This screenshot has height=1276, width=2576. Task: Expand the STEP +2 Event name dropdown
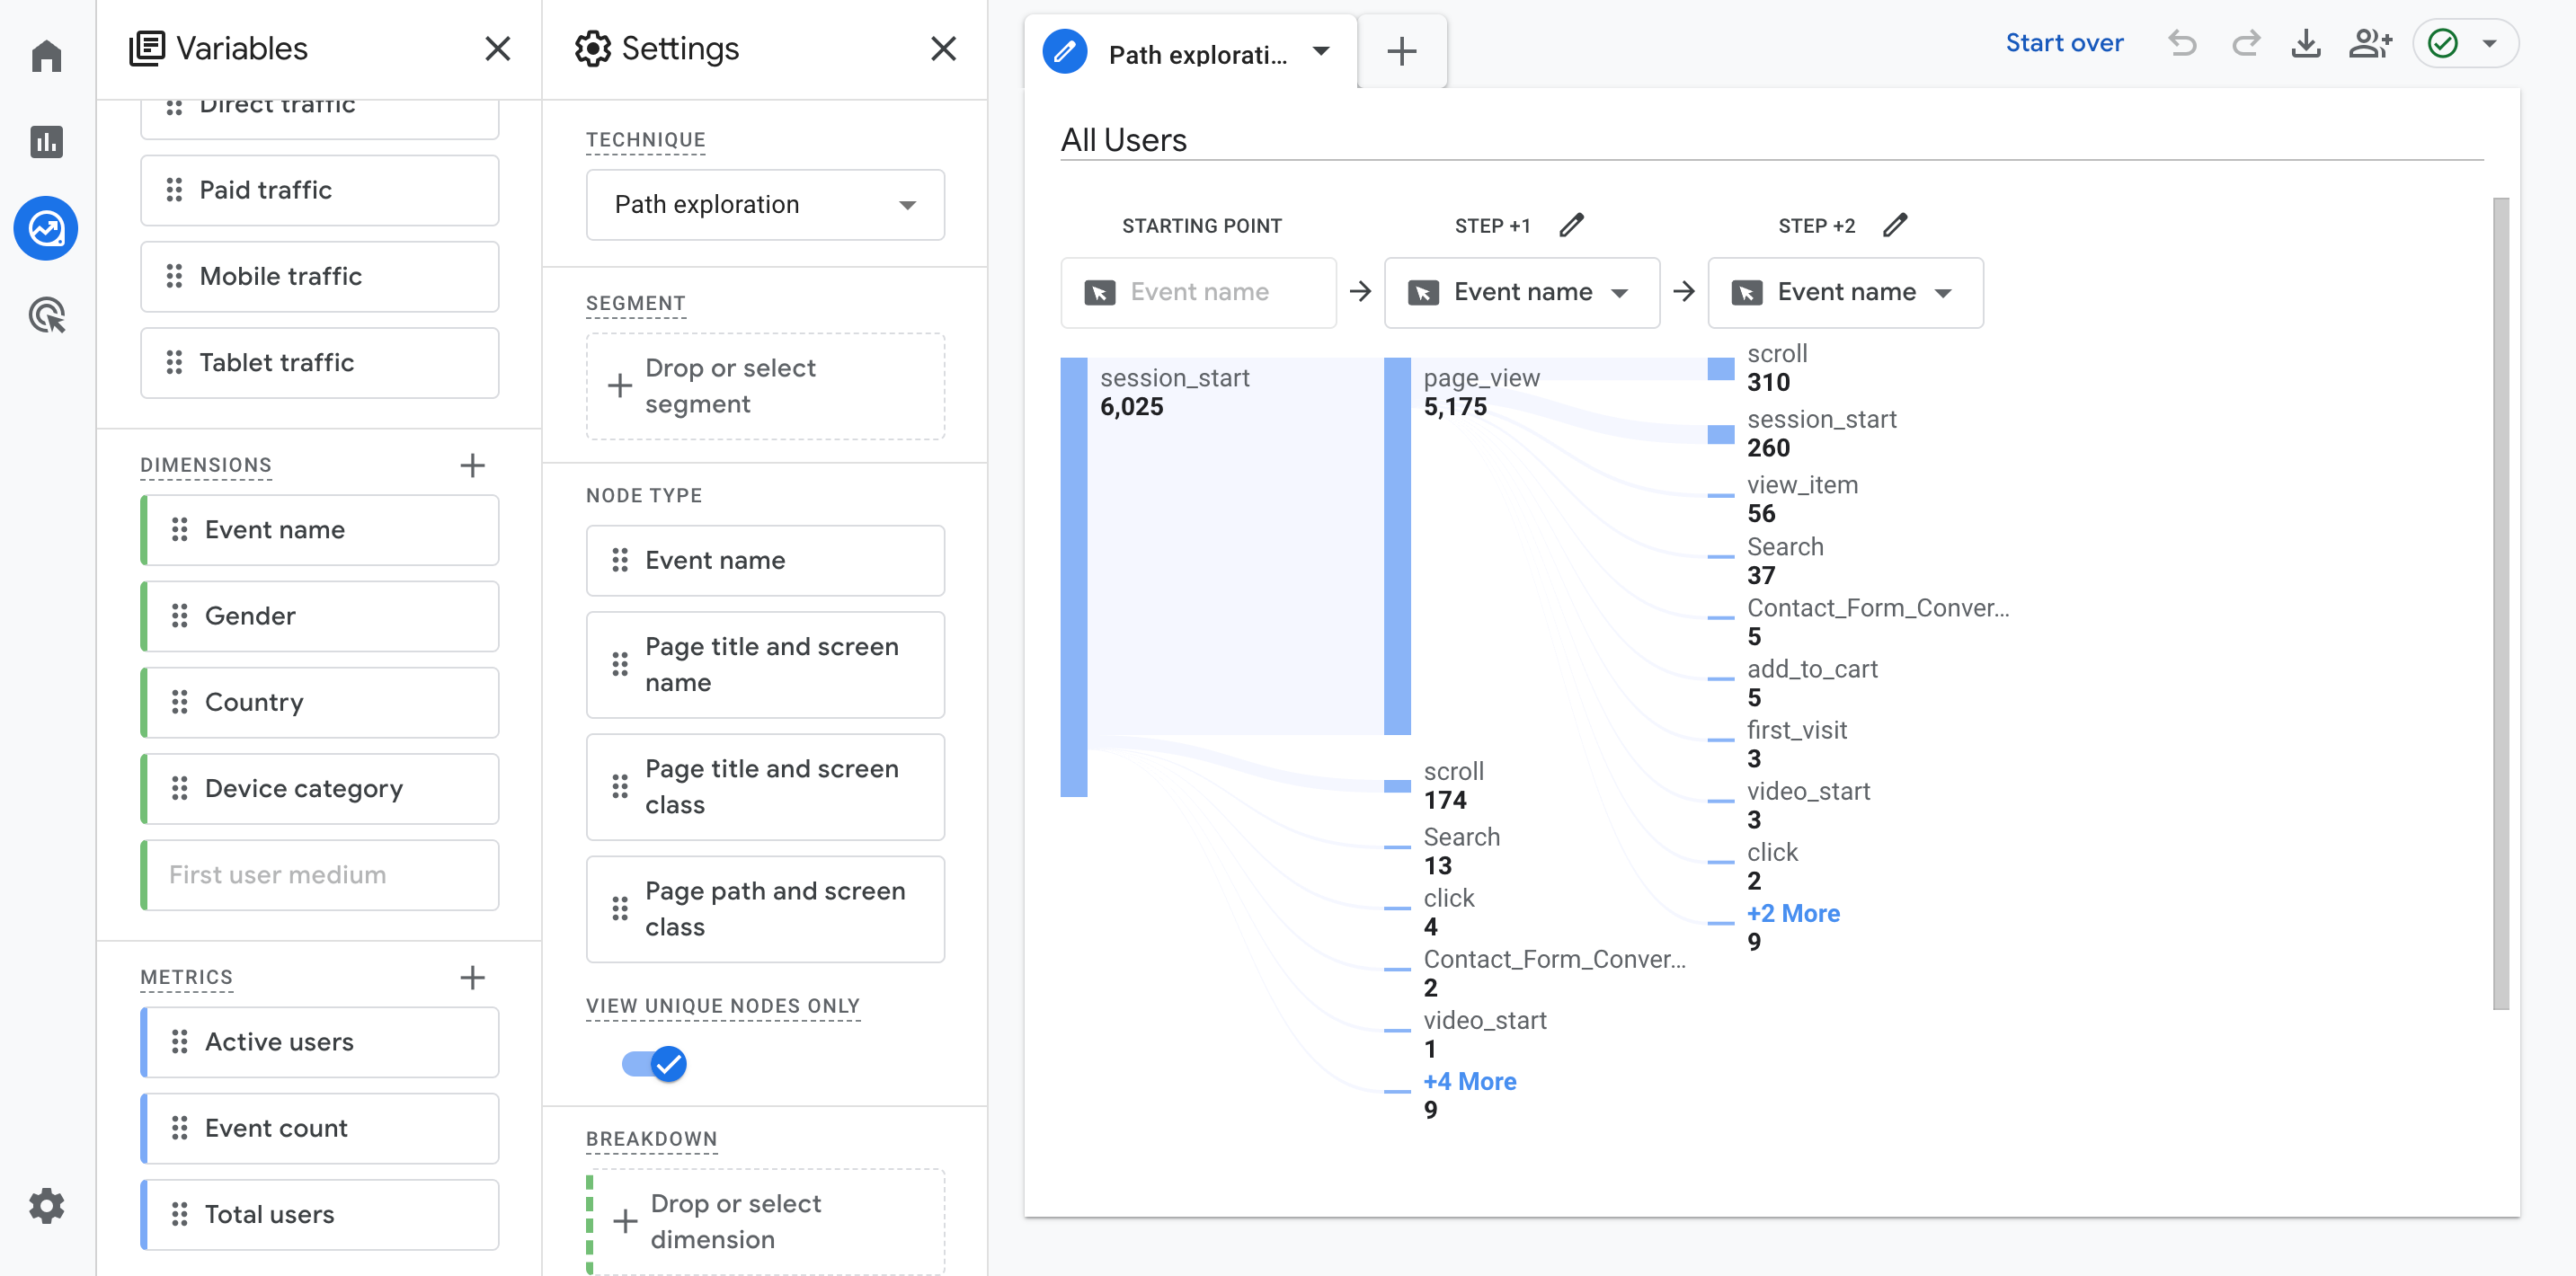1845,292
